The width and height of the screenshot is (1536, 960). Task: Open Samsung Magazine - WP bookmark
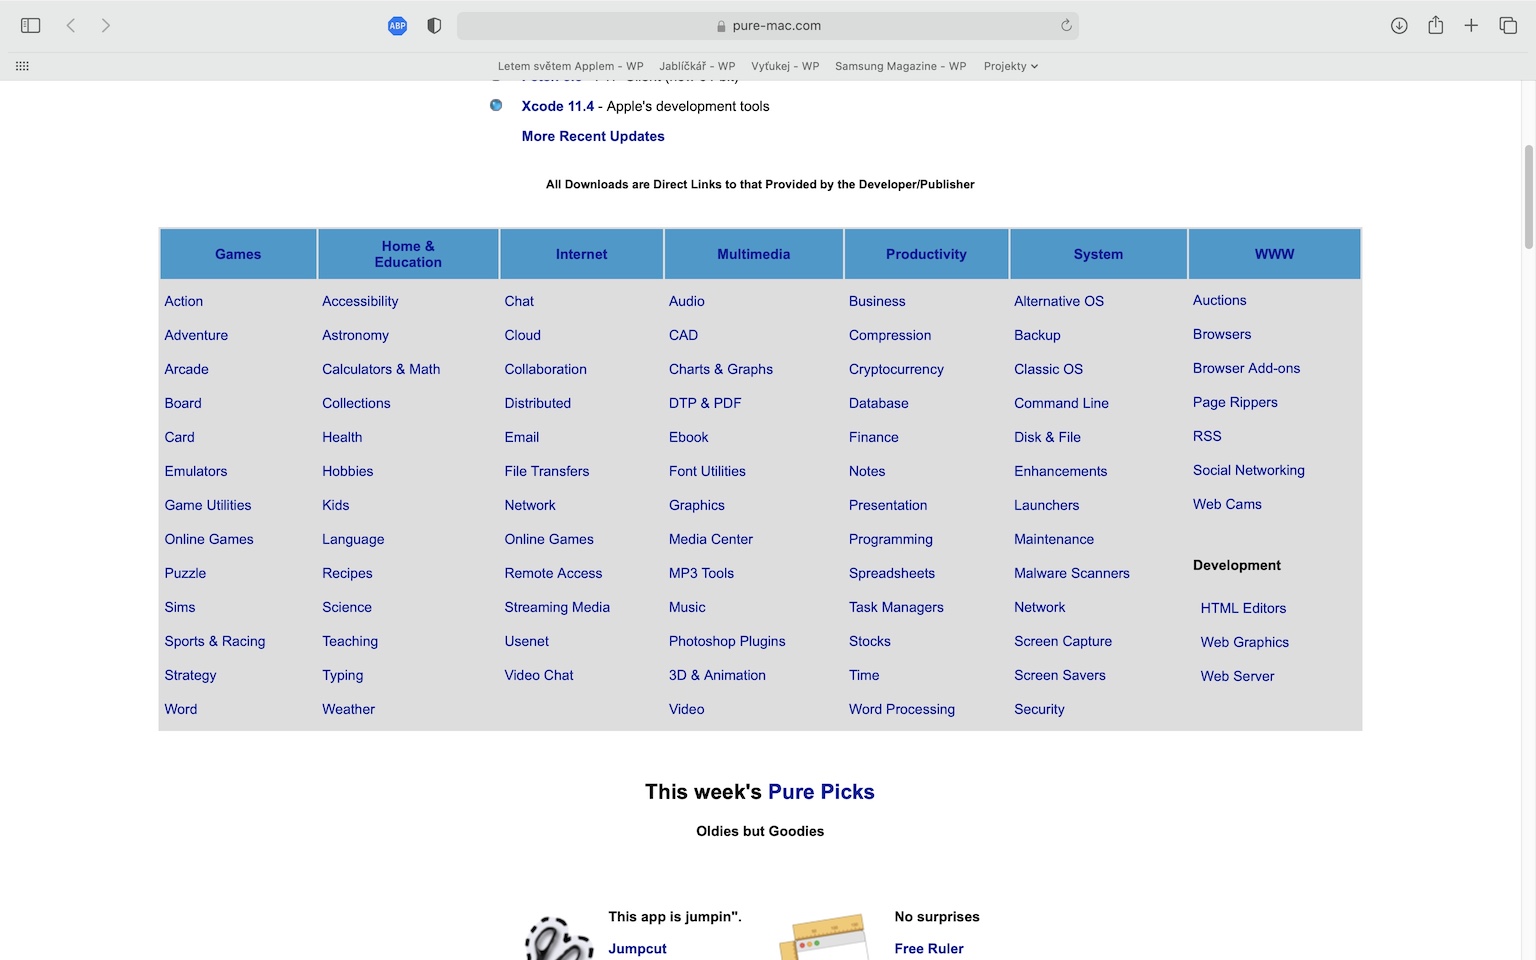[x=900, y=66]
